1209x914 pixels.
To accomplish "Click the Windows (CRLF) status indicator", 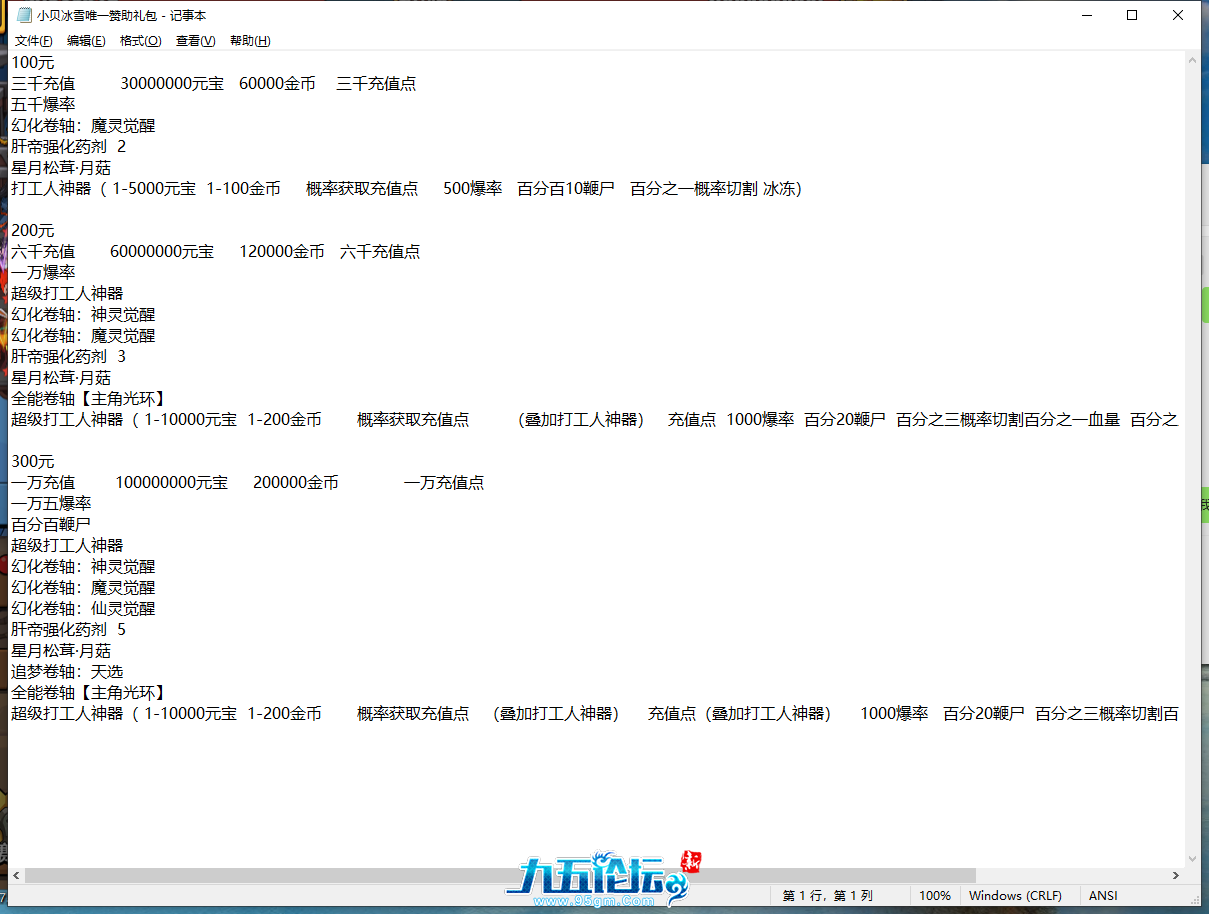I will pyautogui.click(x=1017, y=895).
